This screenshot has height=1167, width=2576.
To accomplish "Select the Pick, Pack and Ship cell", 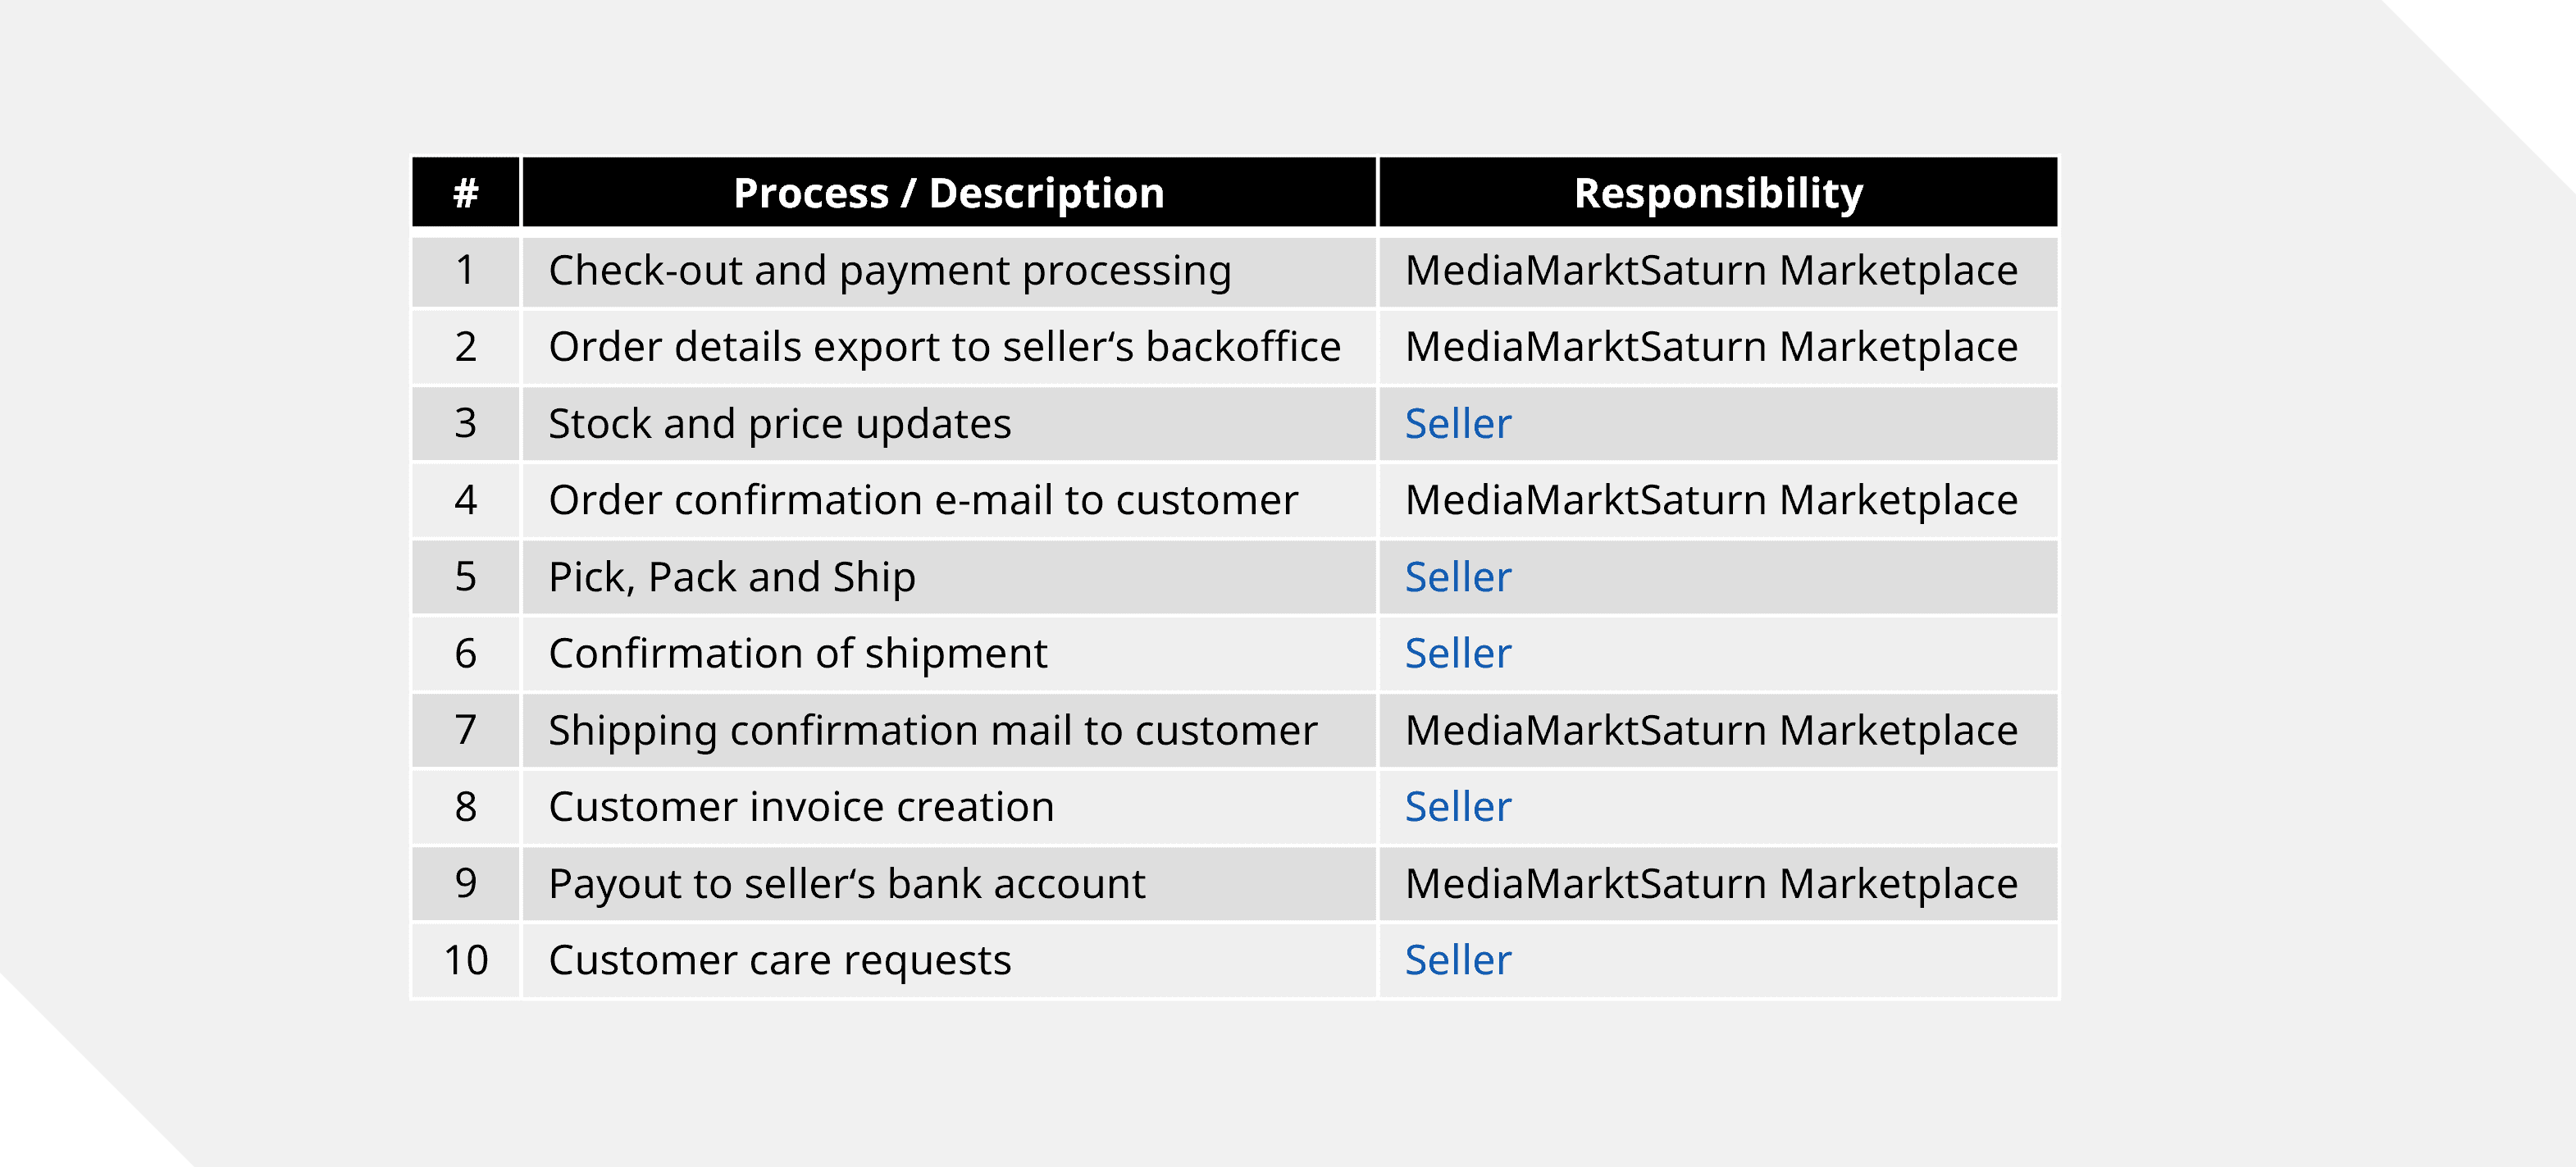I will [x=731, y=577].
